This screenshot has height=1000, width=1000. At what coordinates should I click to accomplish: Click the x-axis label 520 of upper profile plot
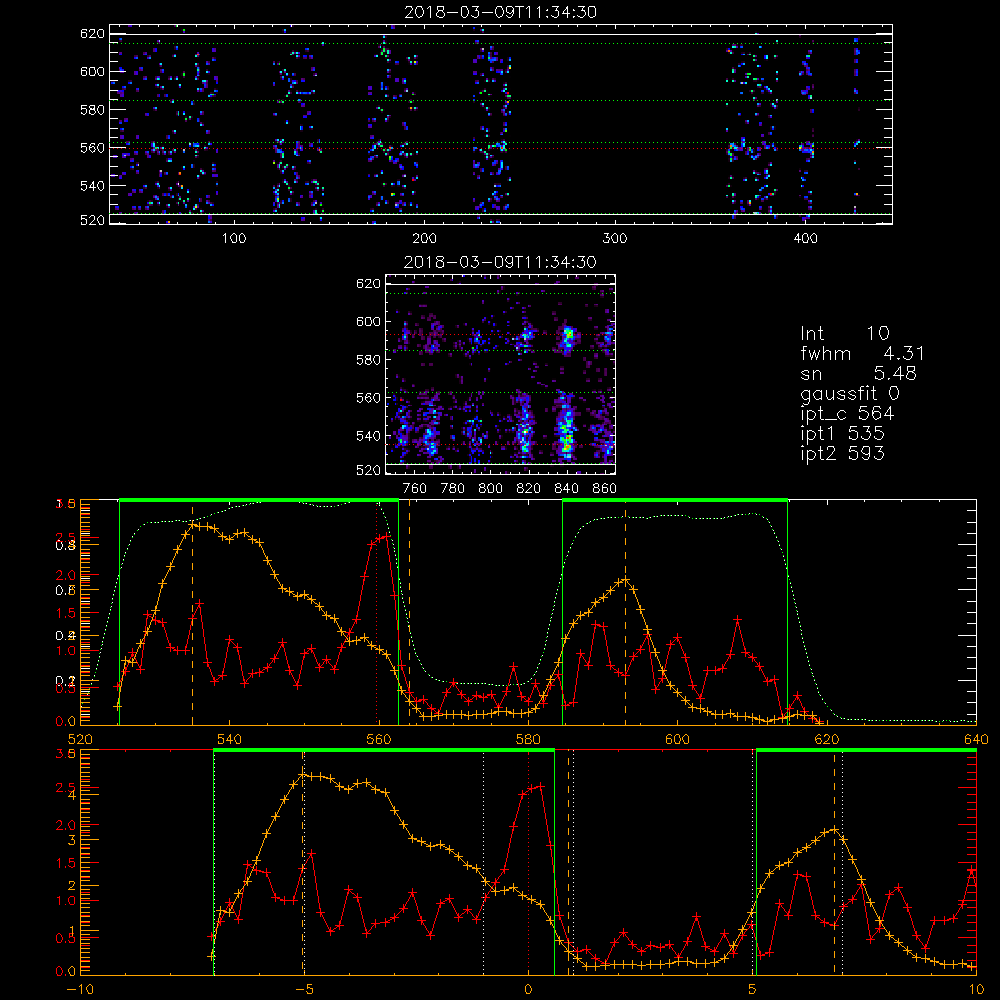[80, 740]
